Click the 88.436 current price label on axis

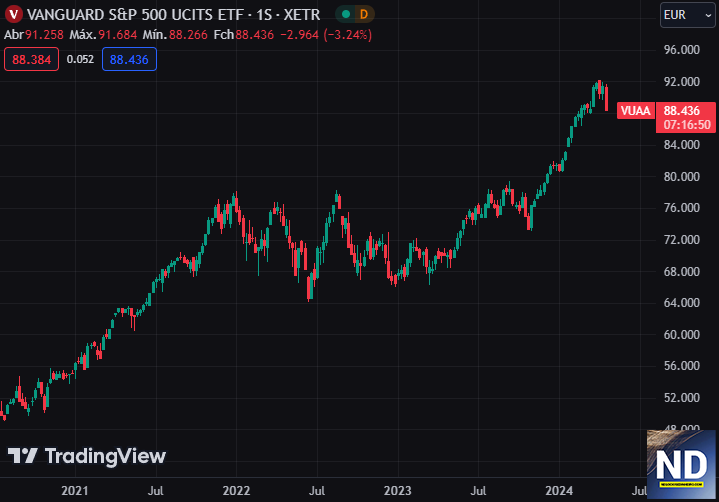click(682, 110)
